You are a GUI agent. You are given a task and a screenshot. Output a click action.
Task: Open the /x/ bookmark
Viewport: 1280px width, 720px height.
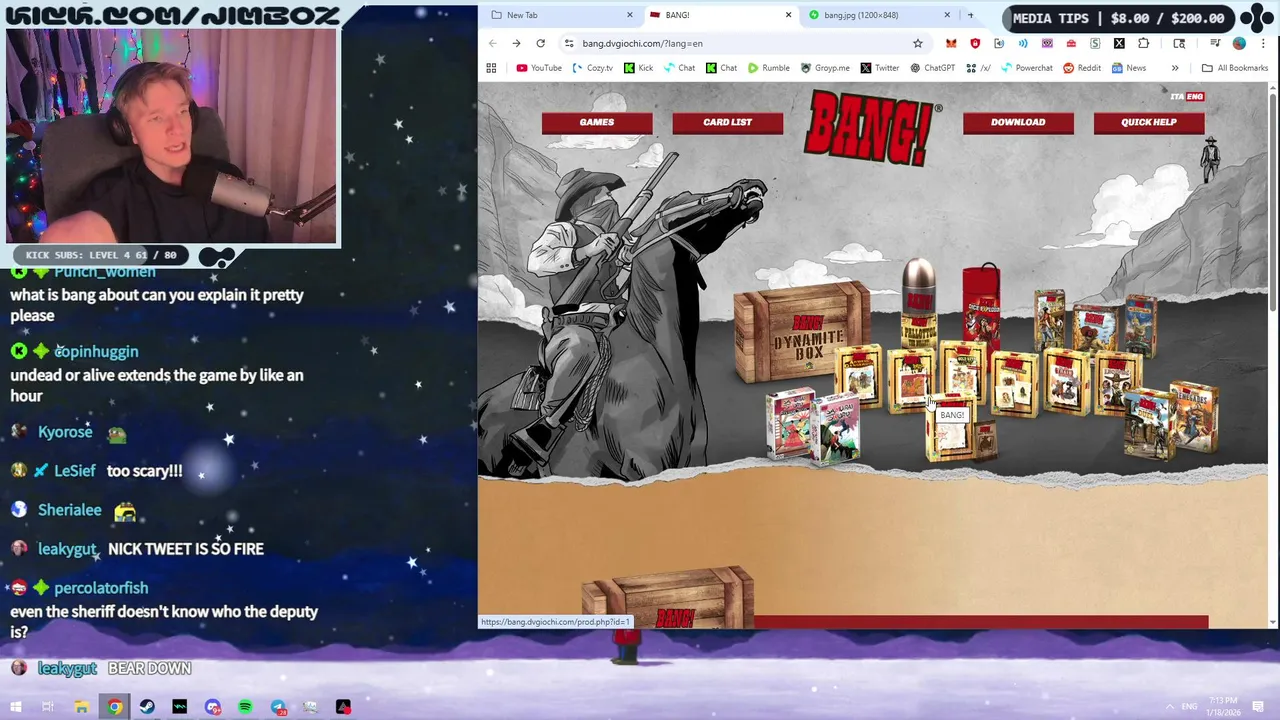point(978,68)
